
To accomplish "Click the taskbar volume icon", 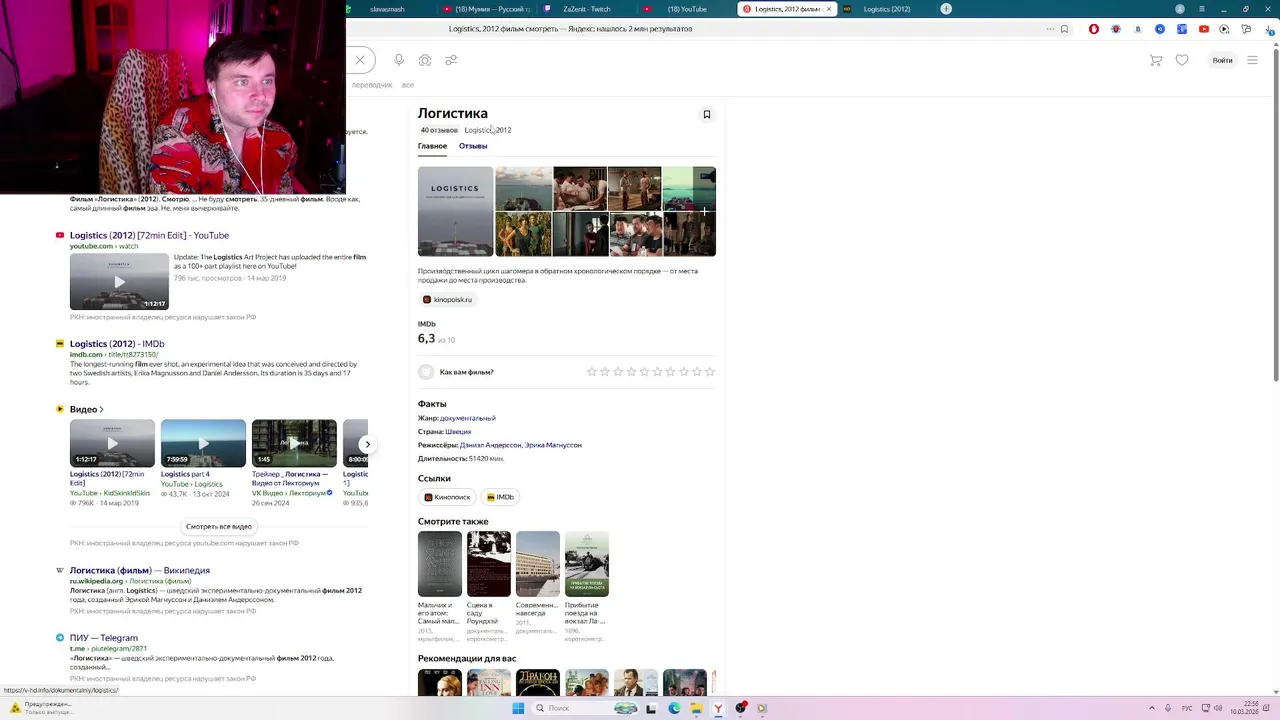I will coord(1218,708).
